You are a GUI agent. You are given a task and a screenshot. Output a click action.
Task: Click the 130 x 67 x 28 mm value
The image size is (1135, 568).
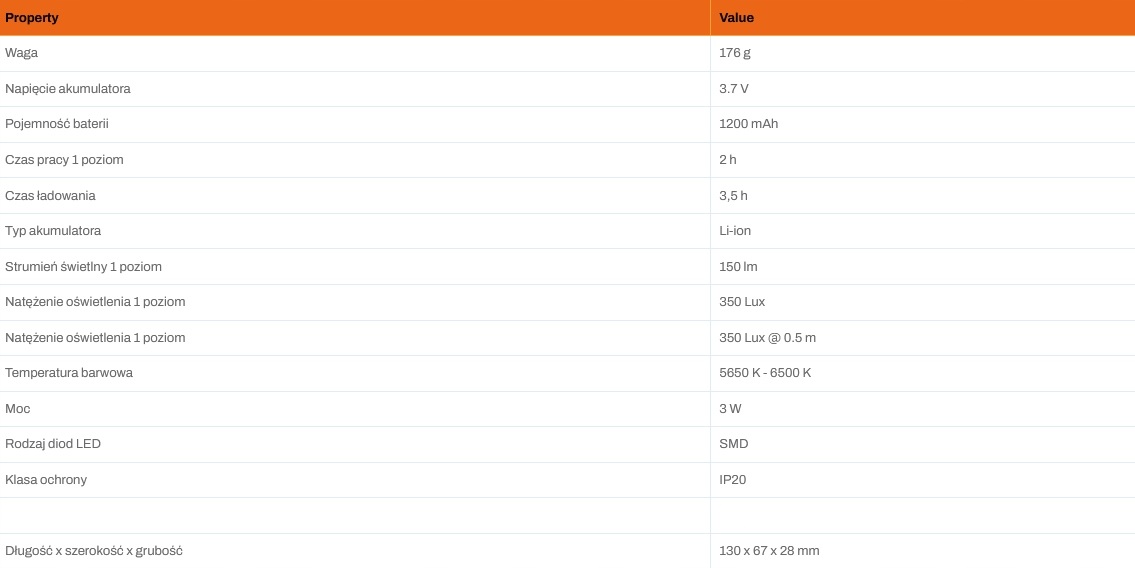[769, 551]
